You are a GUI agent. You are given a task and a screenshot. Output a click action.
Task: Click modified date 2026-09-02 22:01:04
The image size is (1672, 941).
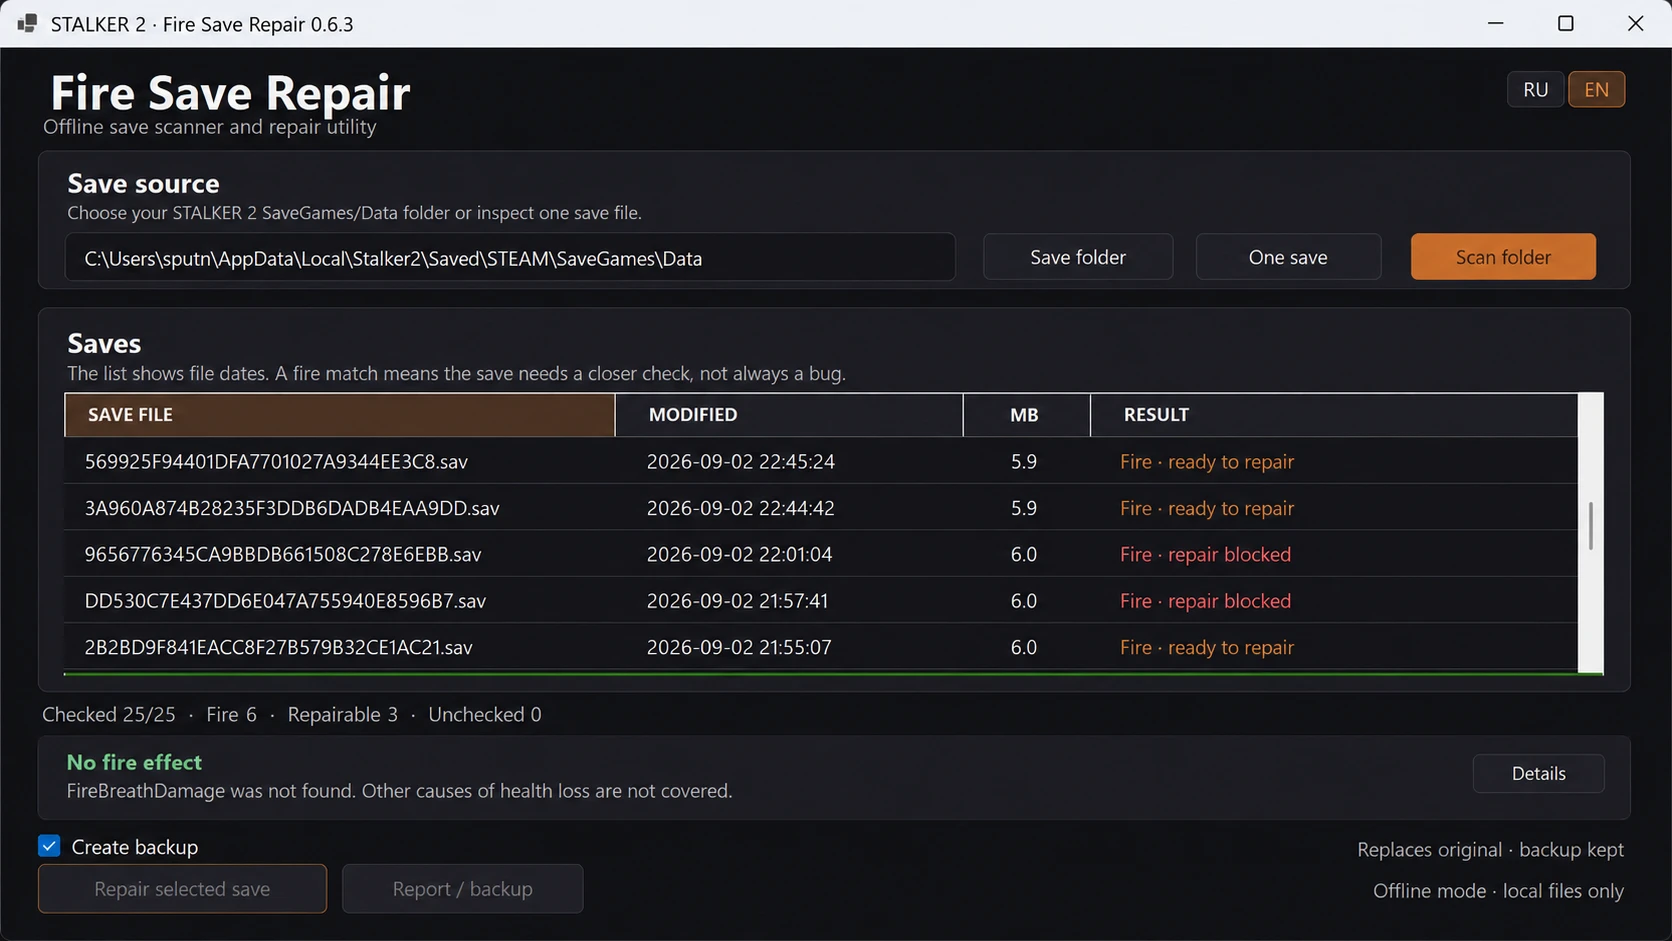(x=740, y=554)
